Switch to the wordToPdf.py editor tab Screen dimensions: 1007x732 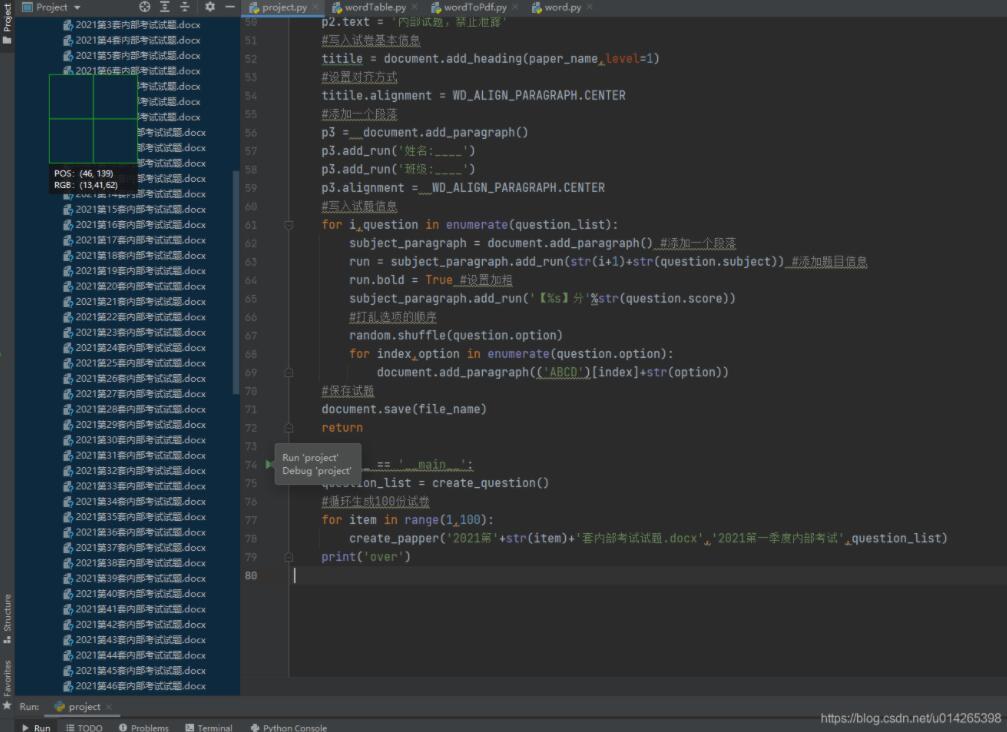(475, 7)
